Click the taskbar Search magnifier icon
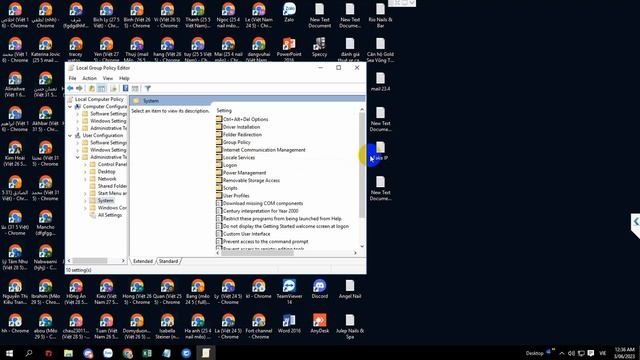640x360 pixels. (29, 353)
